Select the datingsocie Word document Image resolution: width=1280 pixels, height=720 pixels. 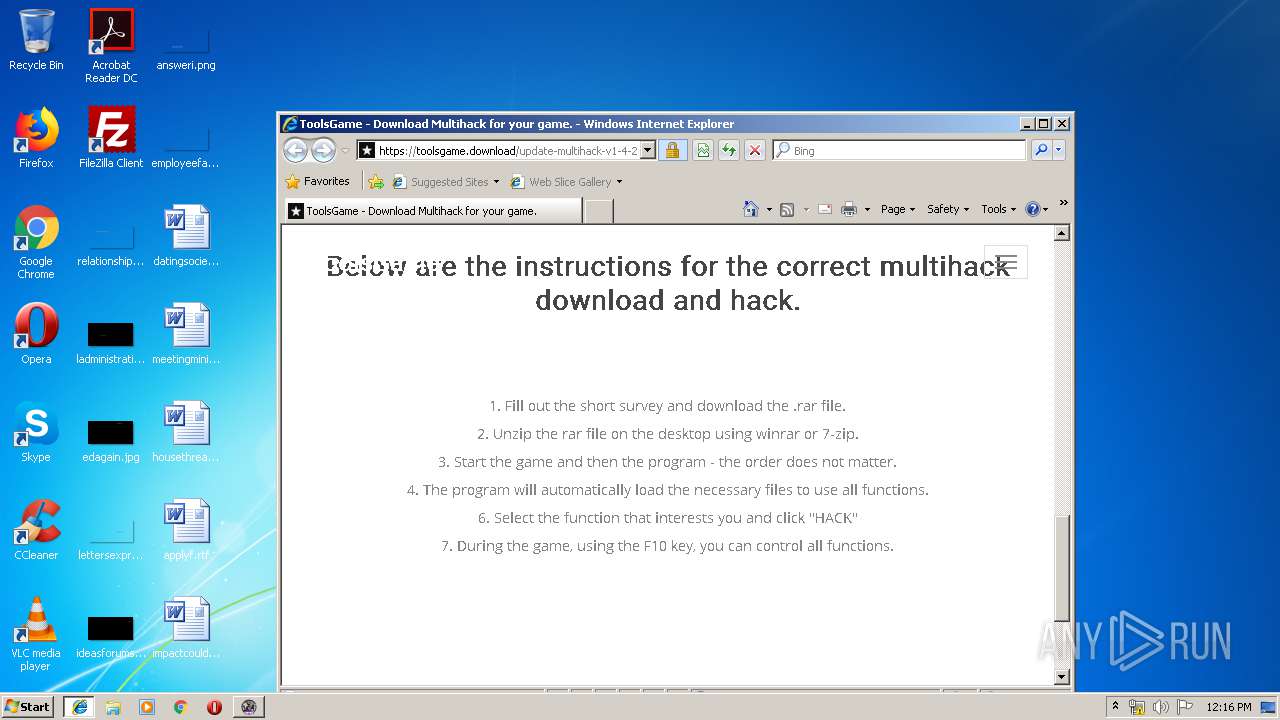tap(186, 236)
